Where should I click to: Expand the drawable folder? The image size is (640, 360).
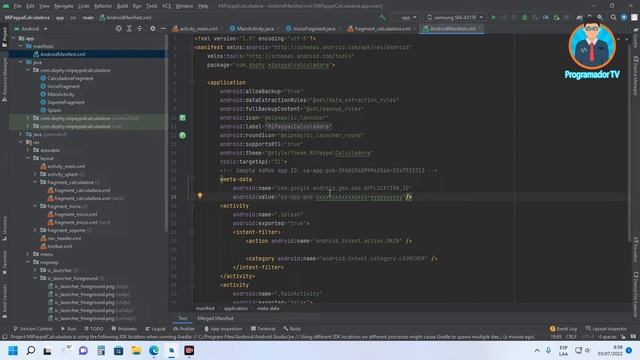[28, 150]
